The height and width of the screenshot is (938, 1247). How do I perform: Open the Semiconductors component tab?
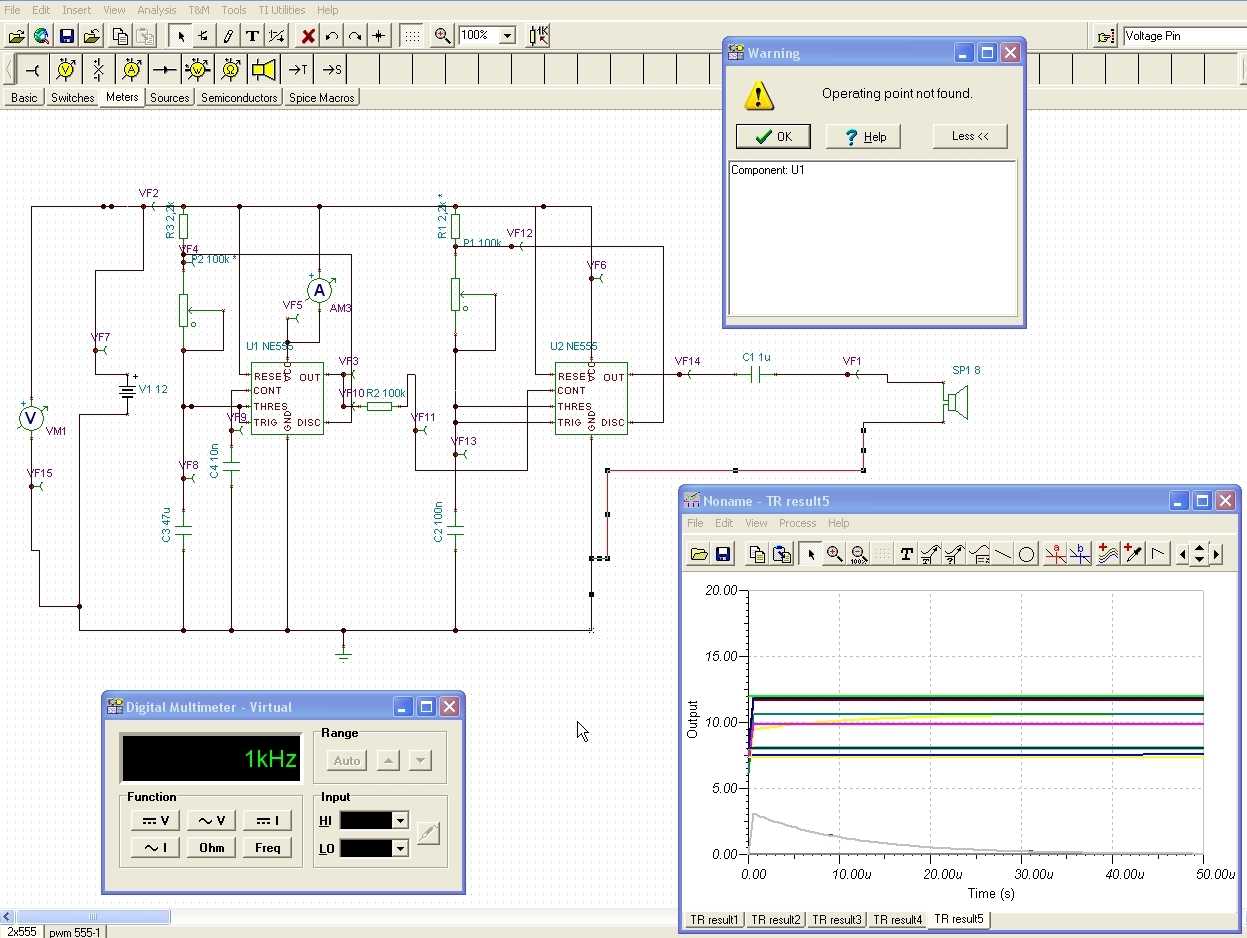point(239,98)
